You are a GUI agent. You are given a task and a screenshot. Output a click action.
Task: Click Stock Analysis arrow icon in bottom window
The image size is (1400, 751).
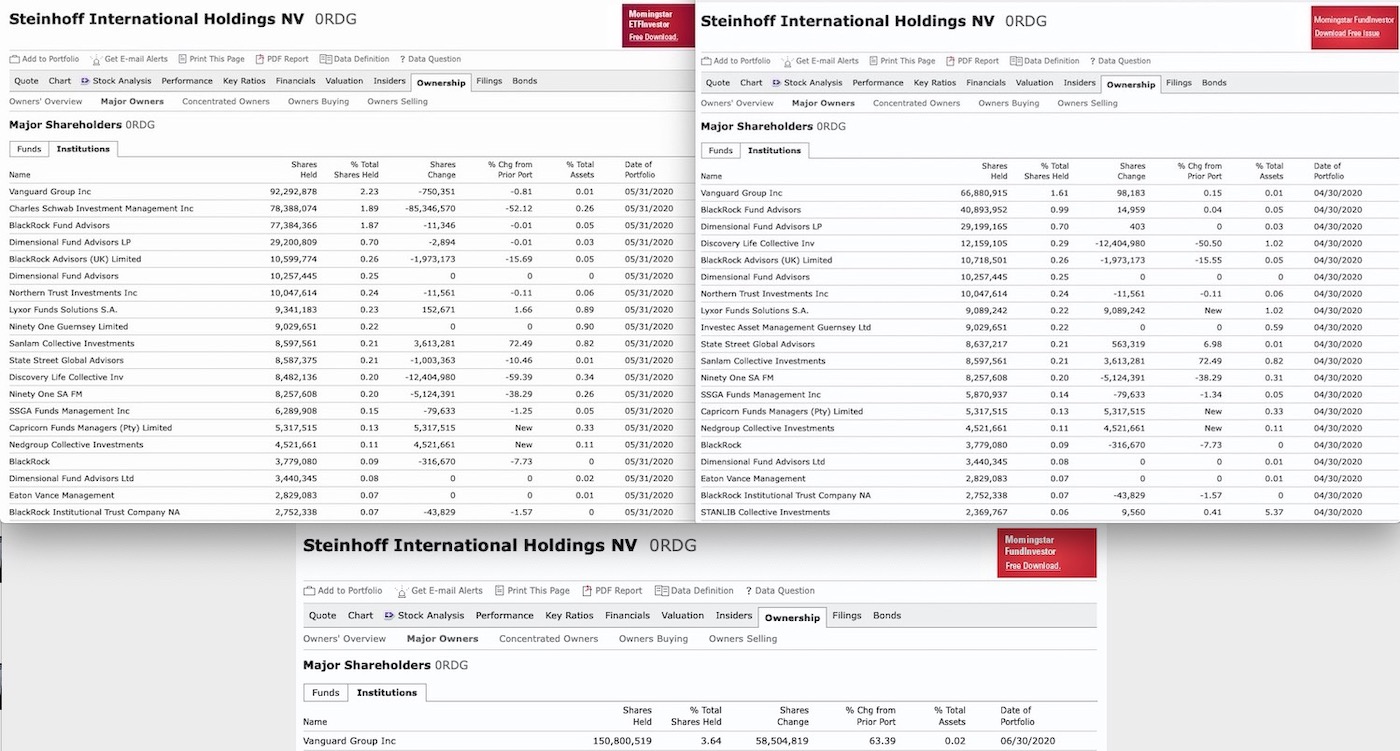pyautogui.click(x=389, y=616)
